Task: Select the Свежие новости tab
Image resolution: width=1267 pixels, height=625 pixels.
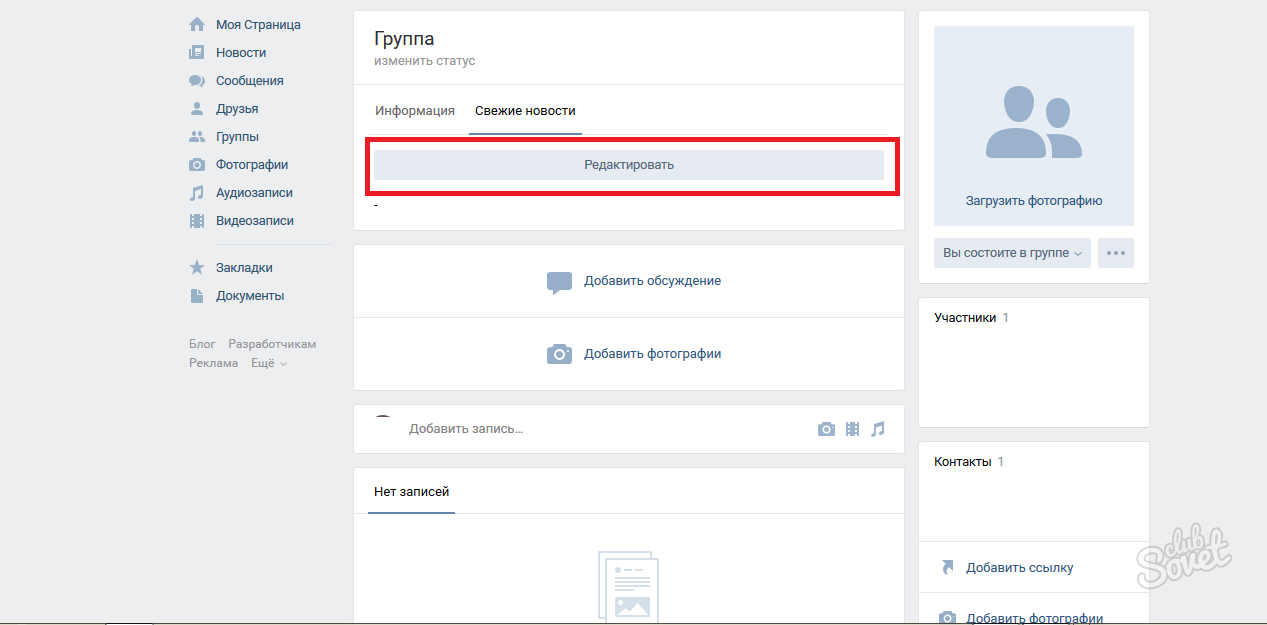Action: [x=525, y=111]
